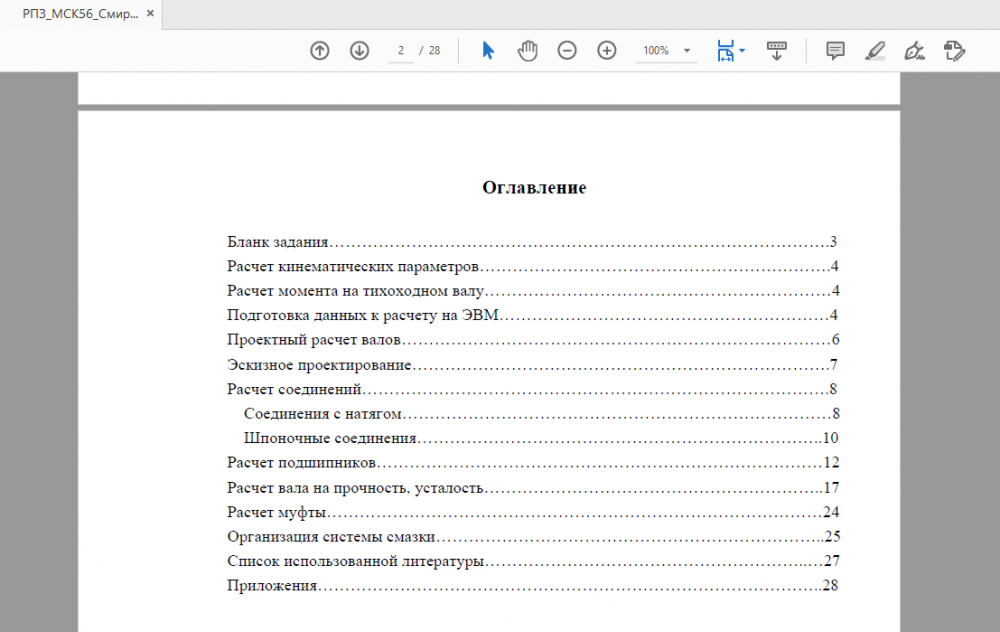Select the highlighter text tool
Screen dimensions: 1000x632
pos(875,51)
